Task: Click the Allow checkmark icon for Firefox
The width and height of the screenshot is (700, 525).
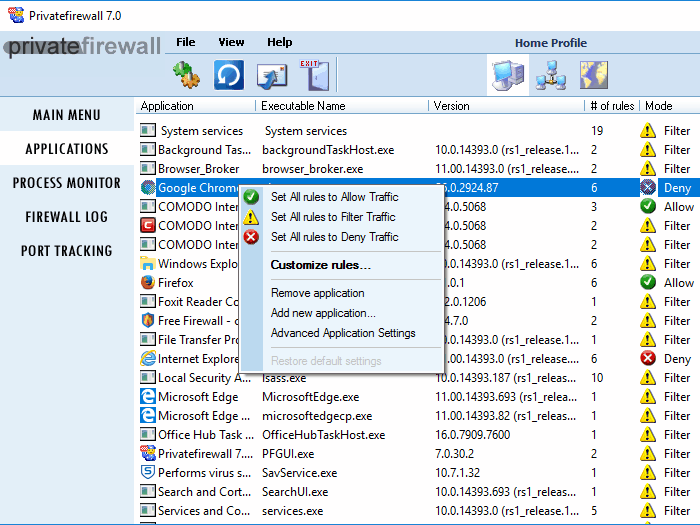Action: [648, 283]
